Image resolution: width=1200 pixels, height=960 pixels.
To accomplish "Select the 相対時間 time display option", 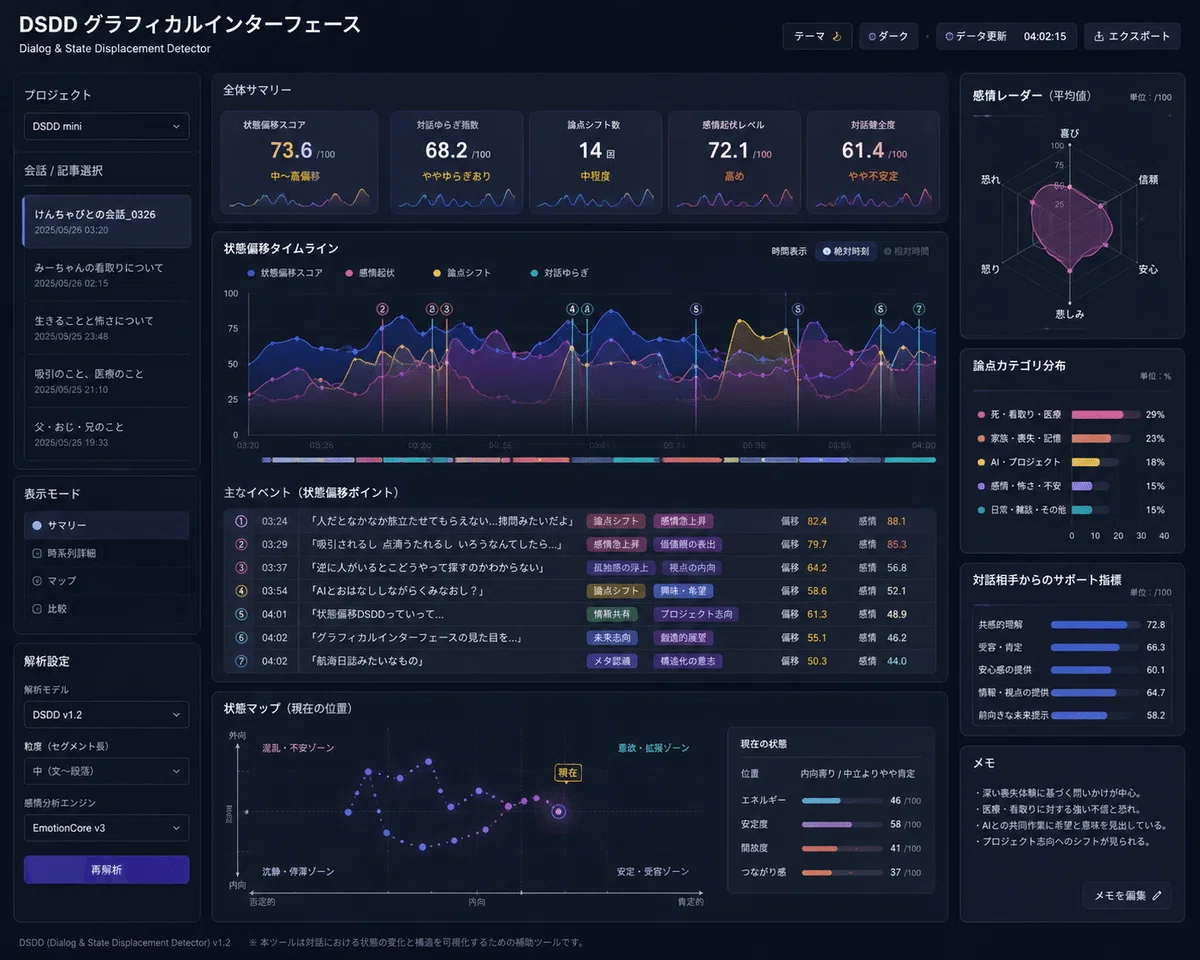I will [x=906, y=252].
